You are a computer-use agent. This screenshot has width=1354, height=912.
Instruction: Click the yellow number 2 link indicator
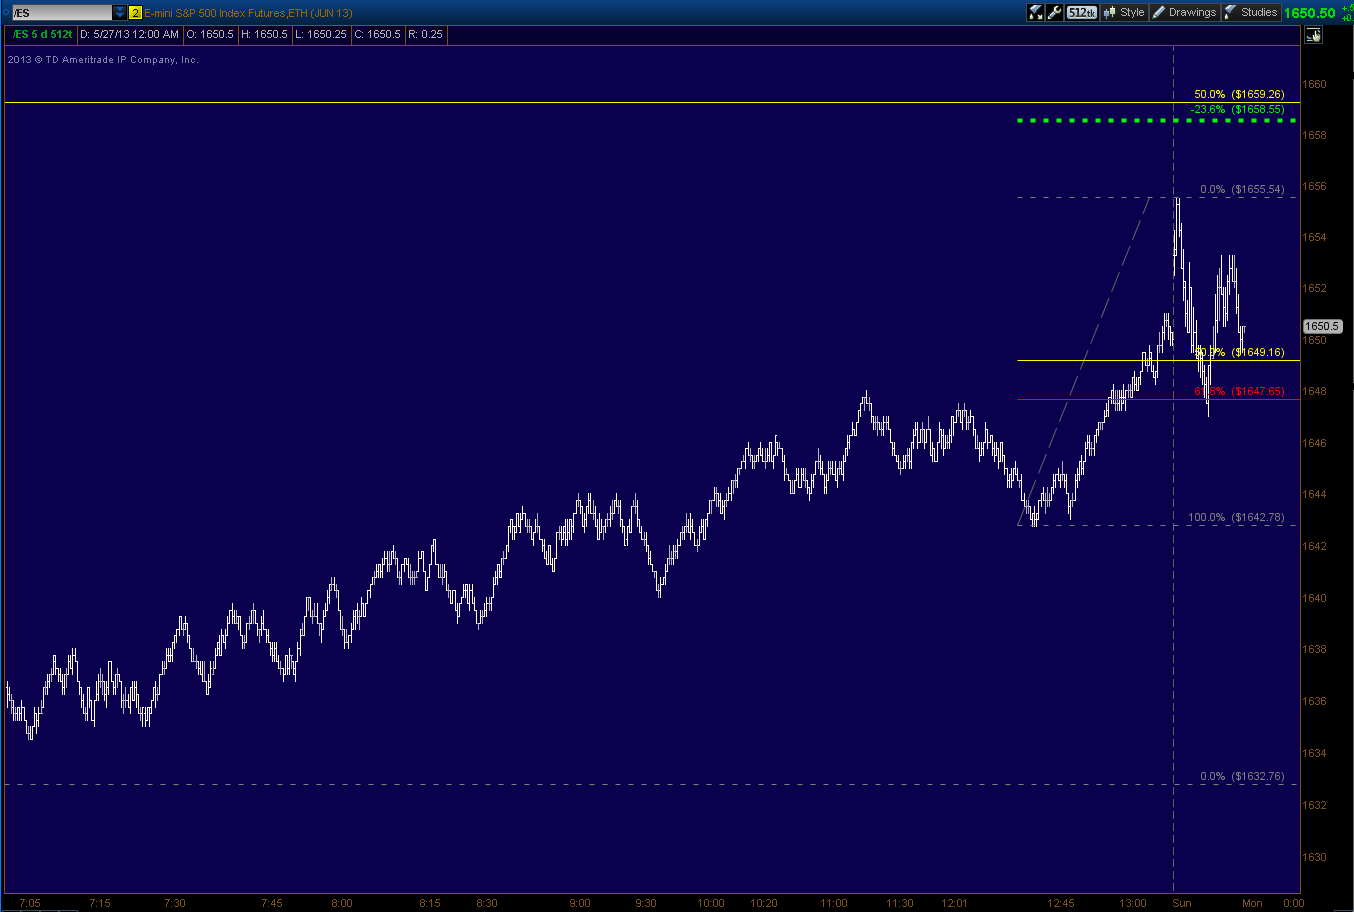tap(135, 13)
